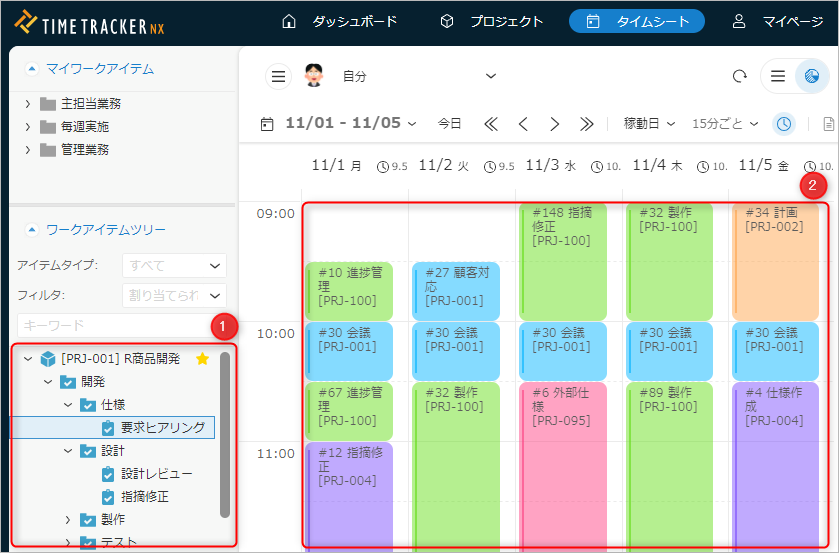
Task: Expand the 主担当業務 folder
Action: click(28, 103)
